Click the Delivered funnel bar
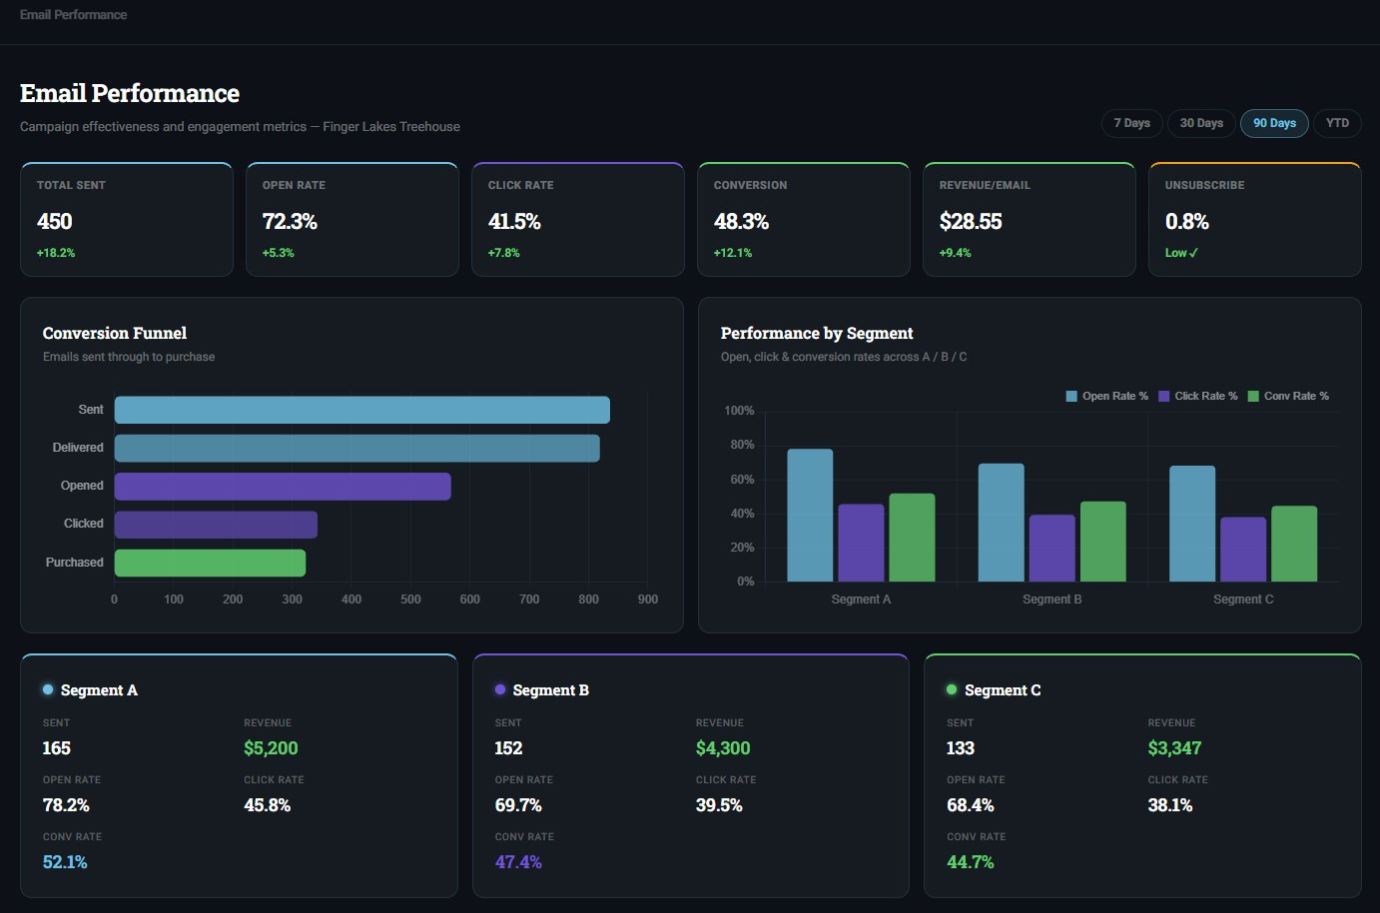Viewport: 1380px width, 913px height. point(357,448)
